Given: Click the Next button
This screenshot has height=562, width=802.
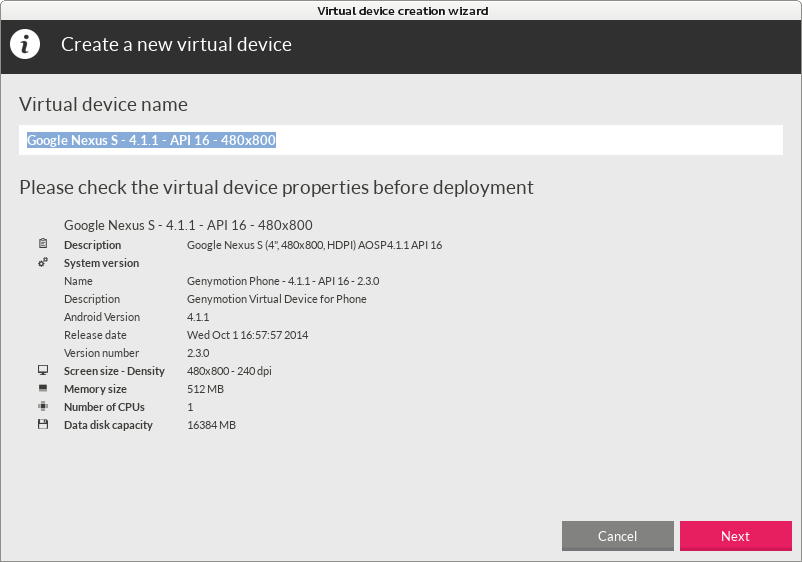Looking at the screenshot, I should pos(736,536).
